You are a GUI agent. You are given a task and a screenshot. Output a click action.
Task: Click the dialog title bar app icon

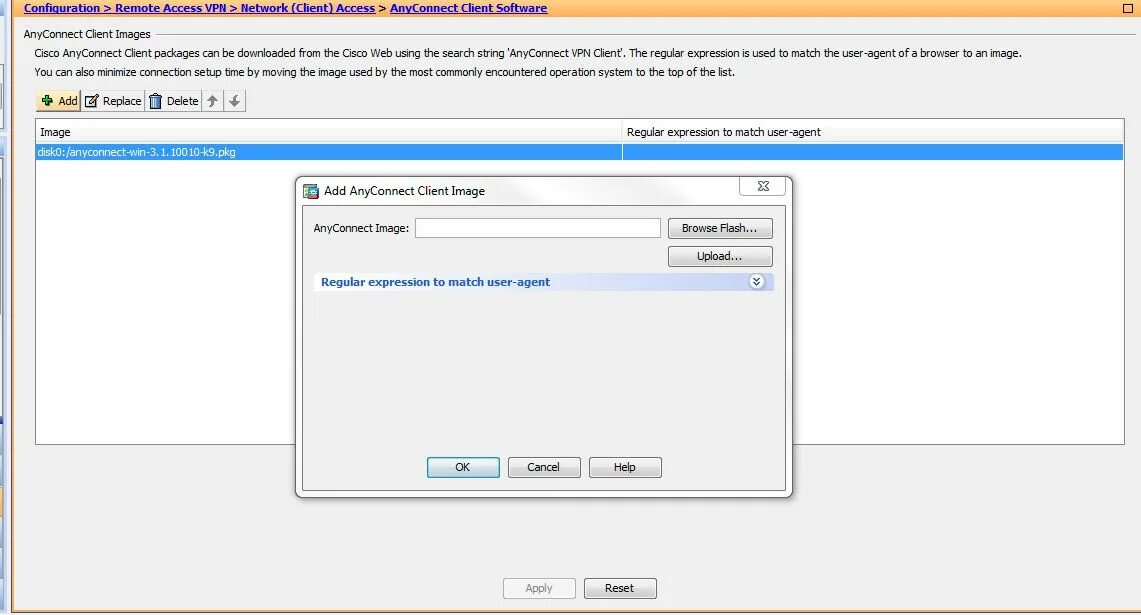[x=311, y=191]
